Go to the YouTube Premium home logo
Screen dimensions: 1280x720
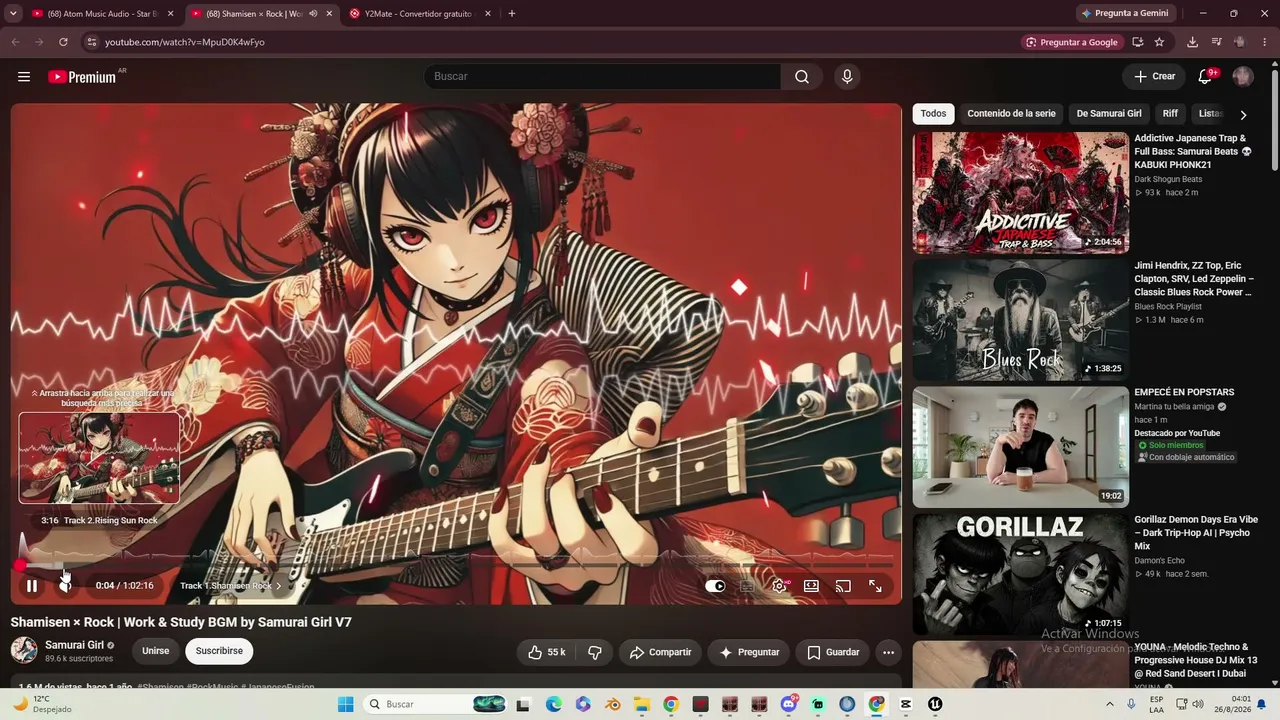coord(83,77)
